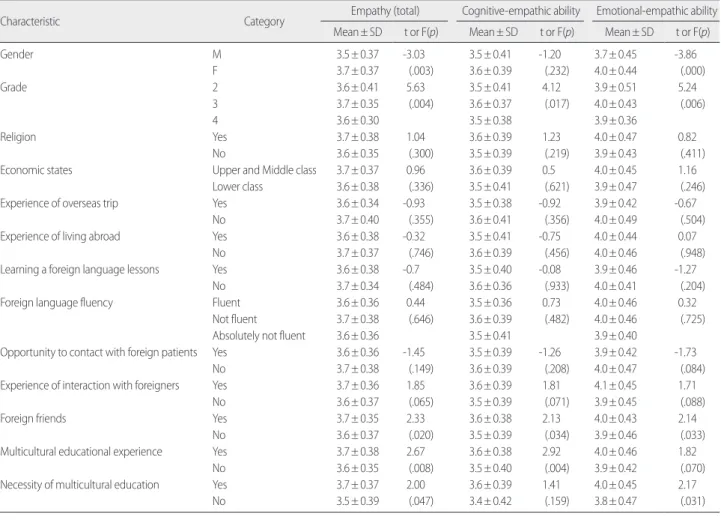Click the p value '(.725)'
721x520 pixels.
[x=692, y=319]
